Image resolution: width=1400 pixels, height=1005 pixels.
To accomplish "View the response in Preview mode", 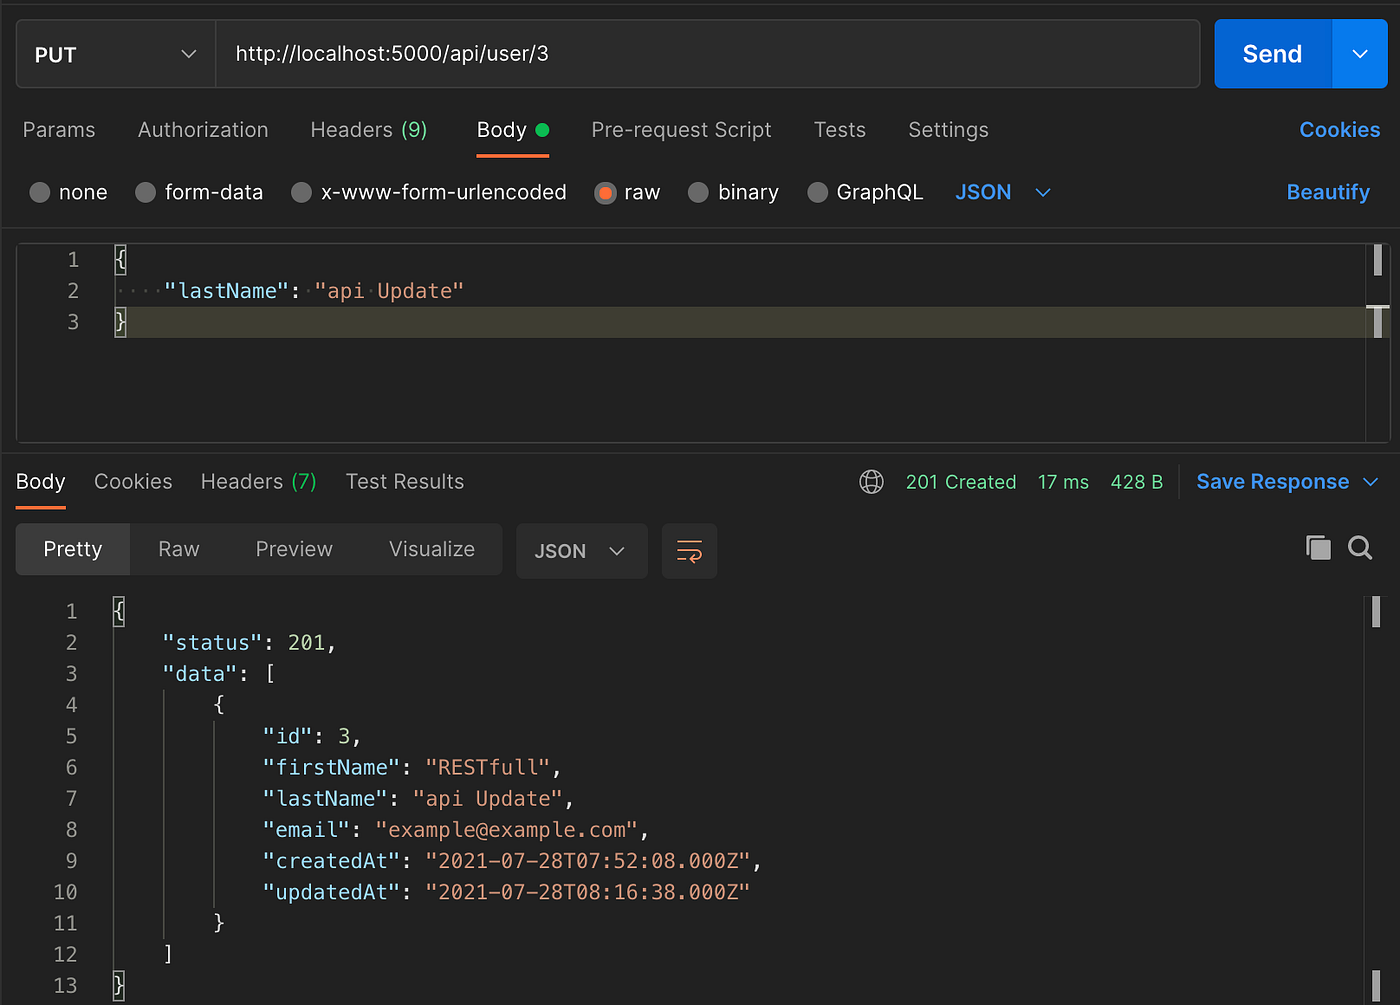I will pyautogui.click(x=293, y=549).
